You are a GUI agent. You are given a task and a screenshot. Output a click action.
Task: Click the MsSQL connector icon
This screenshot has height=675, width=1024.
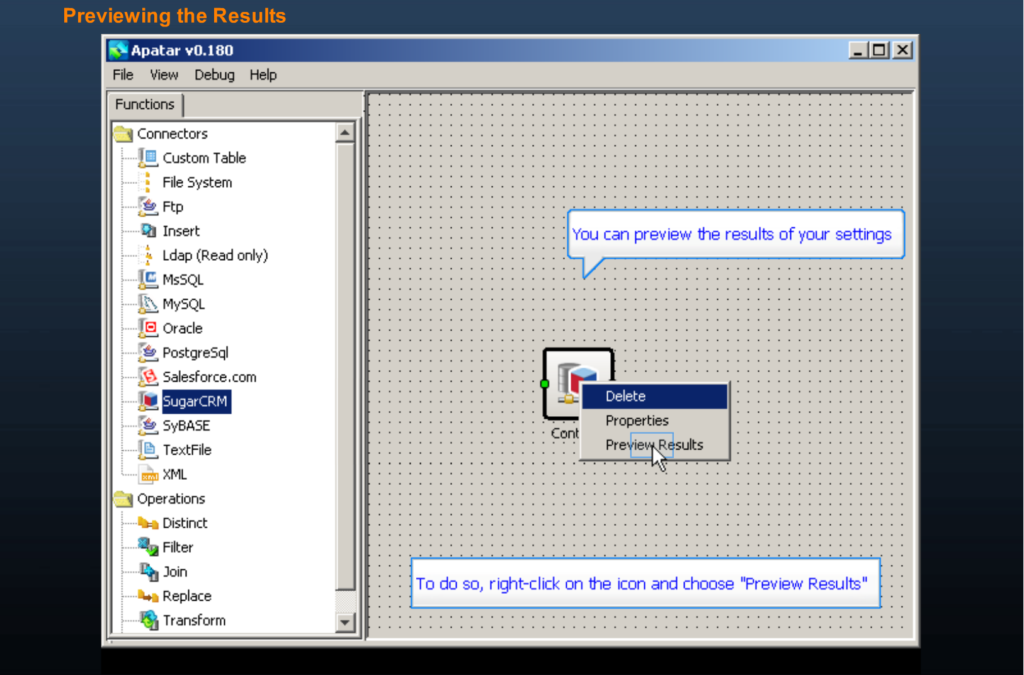tap(149, 279)
